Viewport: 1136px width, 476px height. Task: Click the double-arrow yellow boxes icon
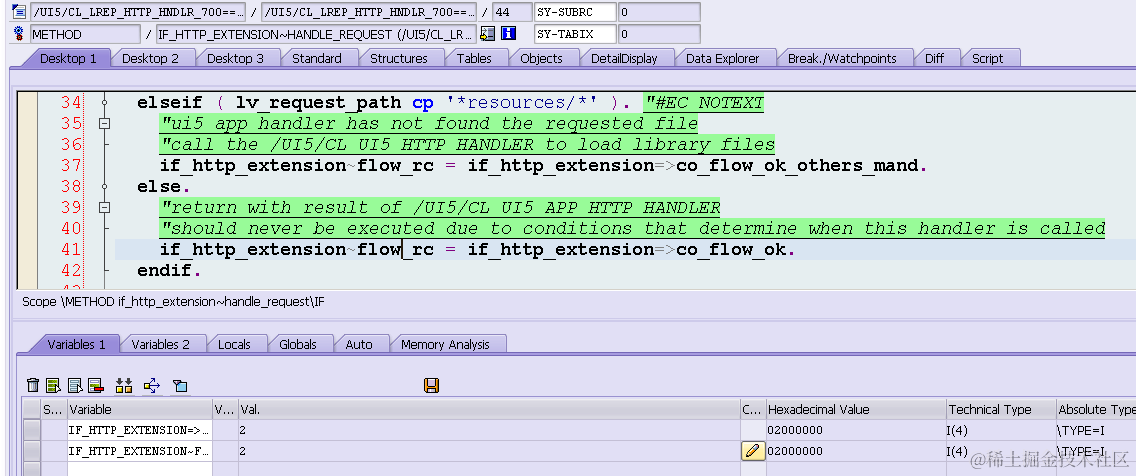(124, 385)
